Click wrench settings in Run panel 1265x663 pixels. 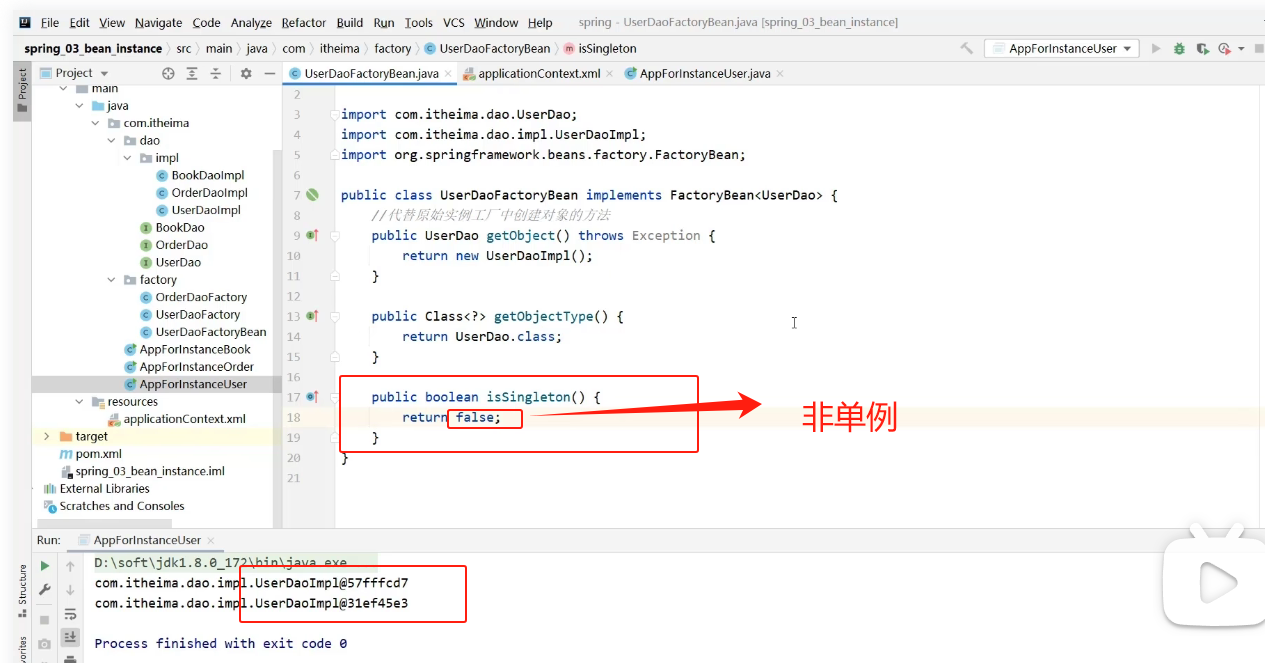pyautogui.click(x=45, y=591)
